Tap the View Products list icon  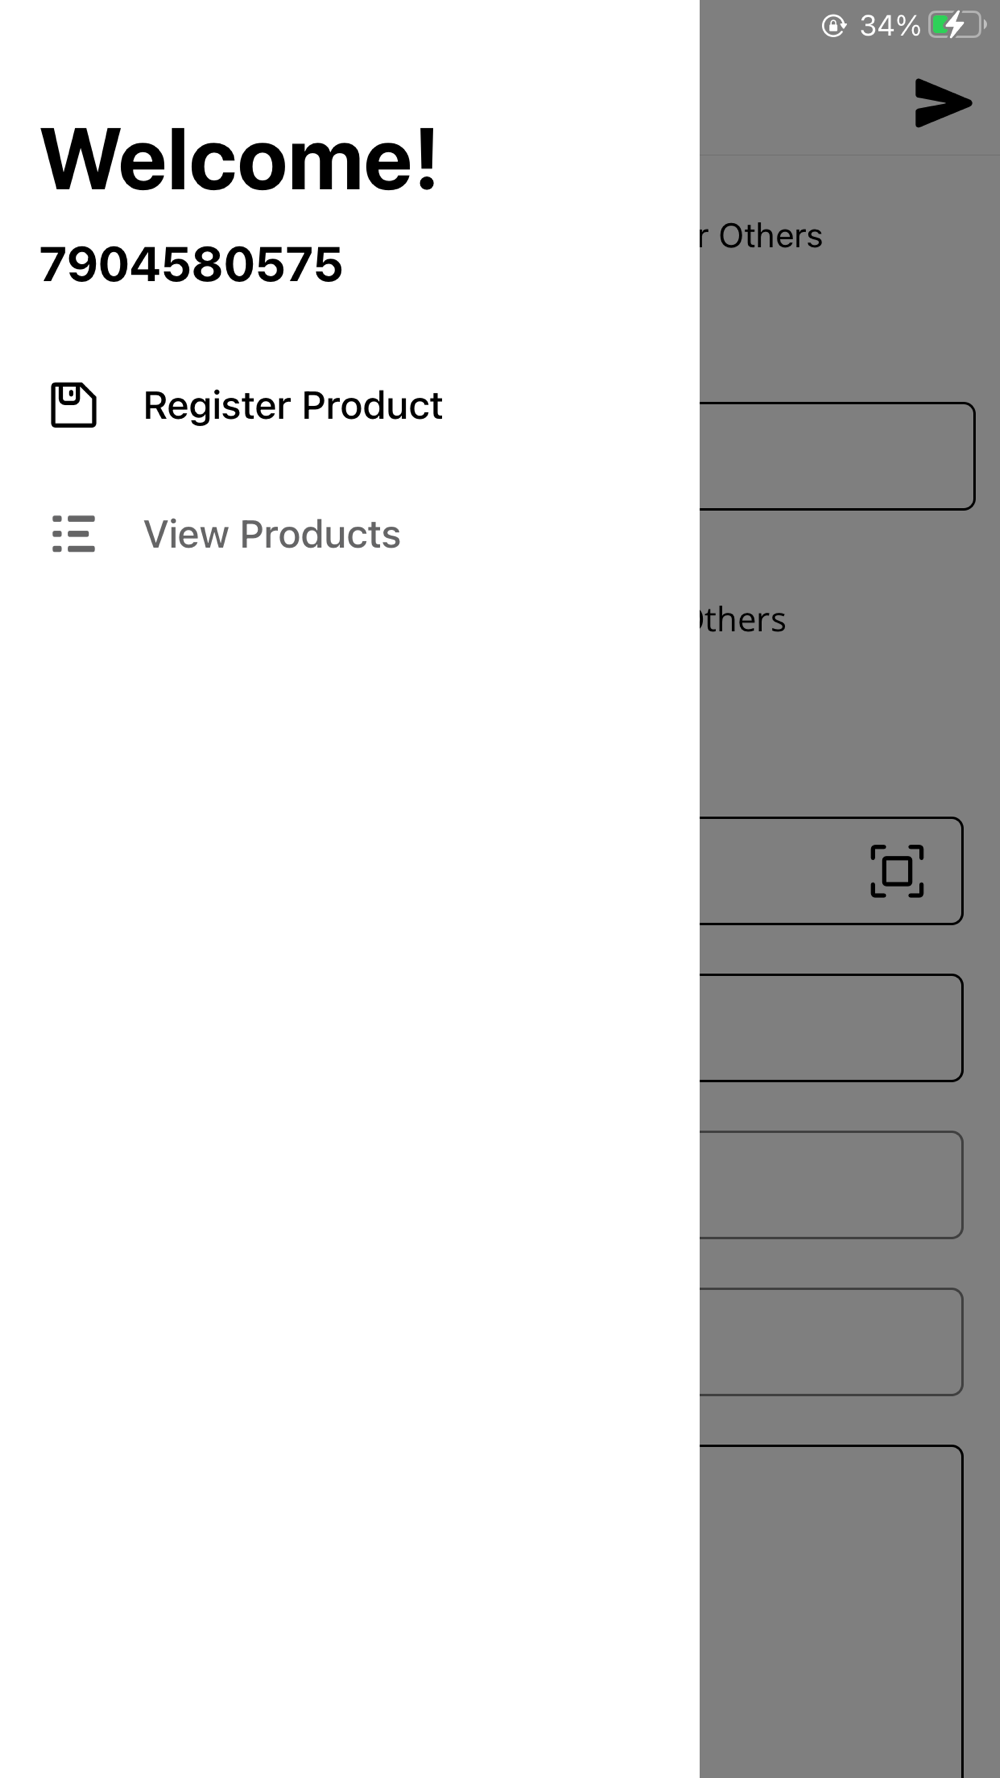click(x=73, y=534)
